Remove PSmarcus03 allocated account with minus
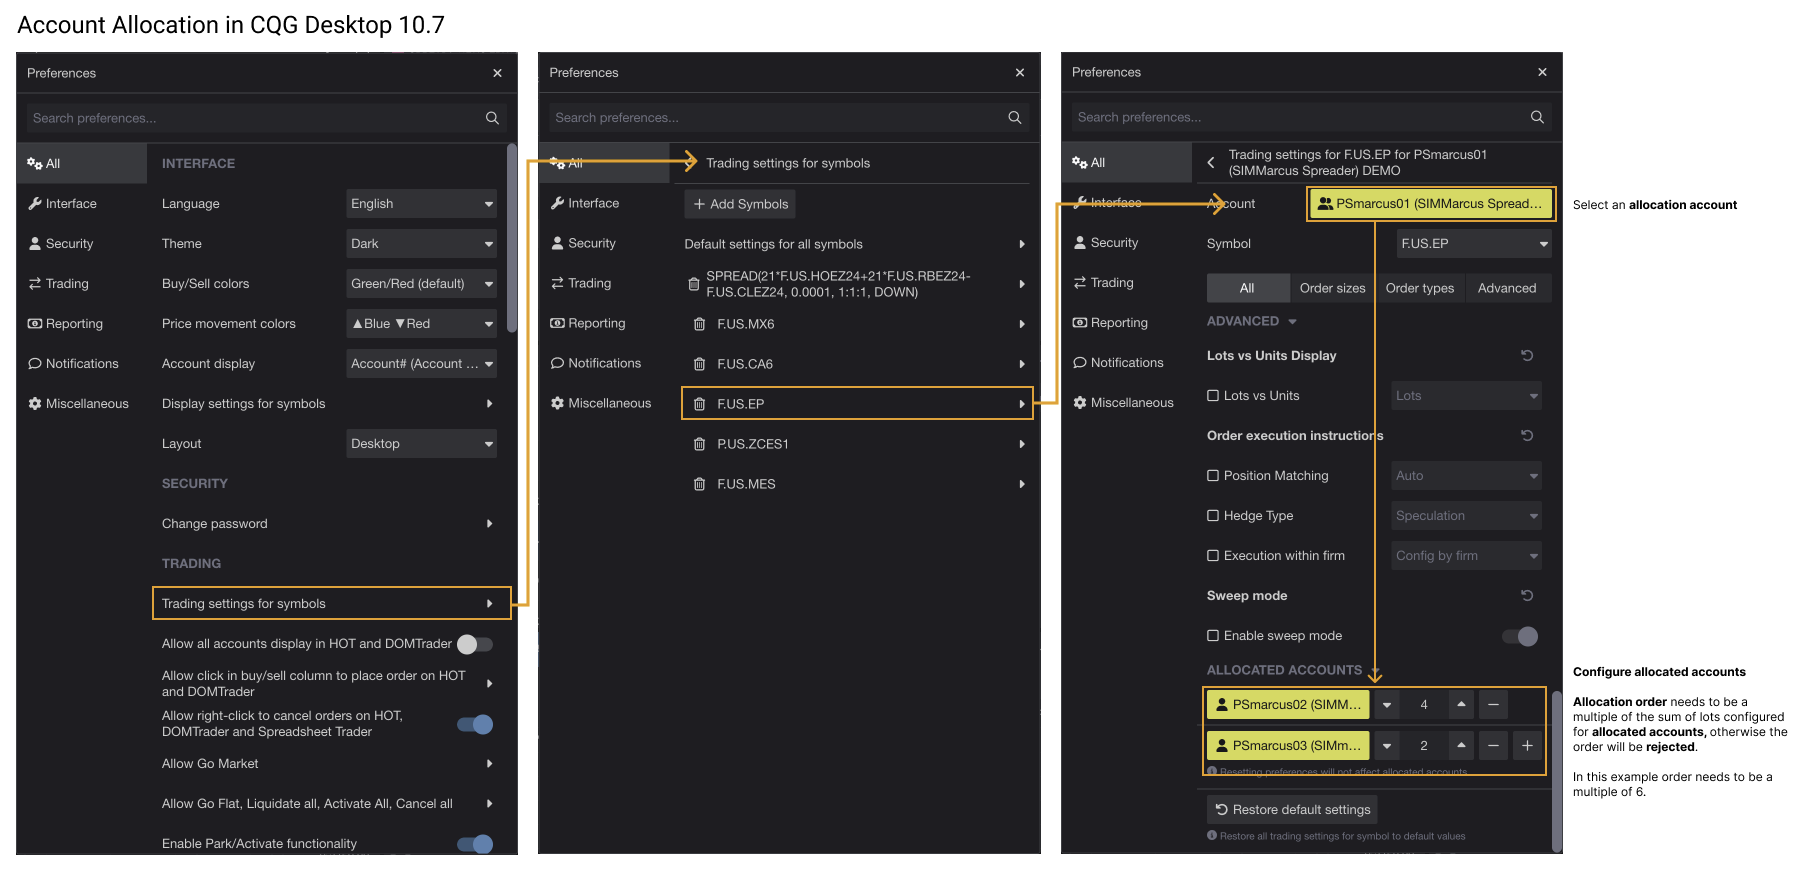The height and width of the screenshot is (874, 1818). coord(1493,746)
